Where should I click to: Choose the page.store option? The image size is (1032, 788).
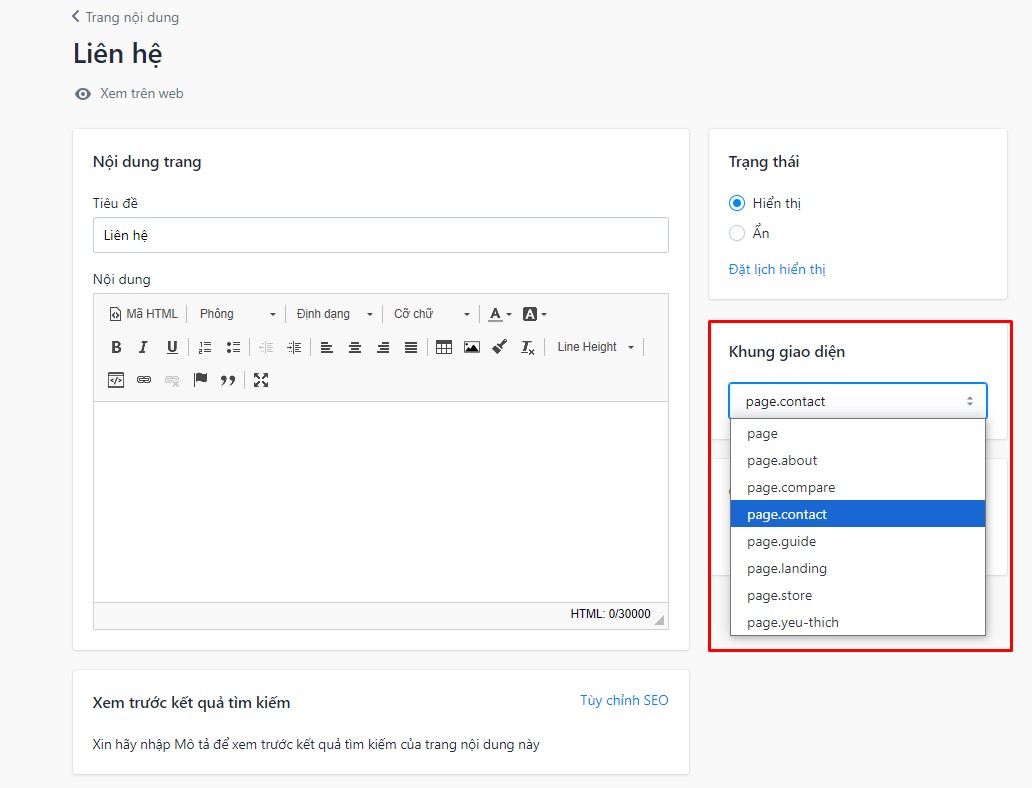pos(858,595)
